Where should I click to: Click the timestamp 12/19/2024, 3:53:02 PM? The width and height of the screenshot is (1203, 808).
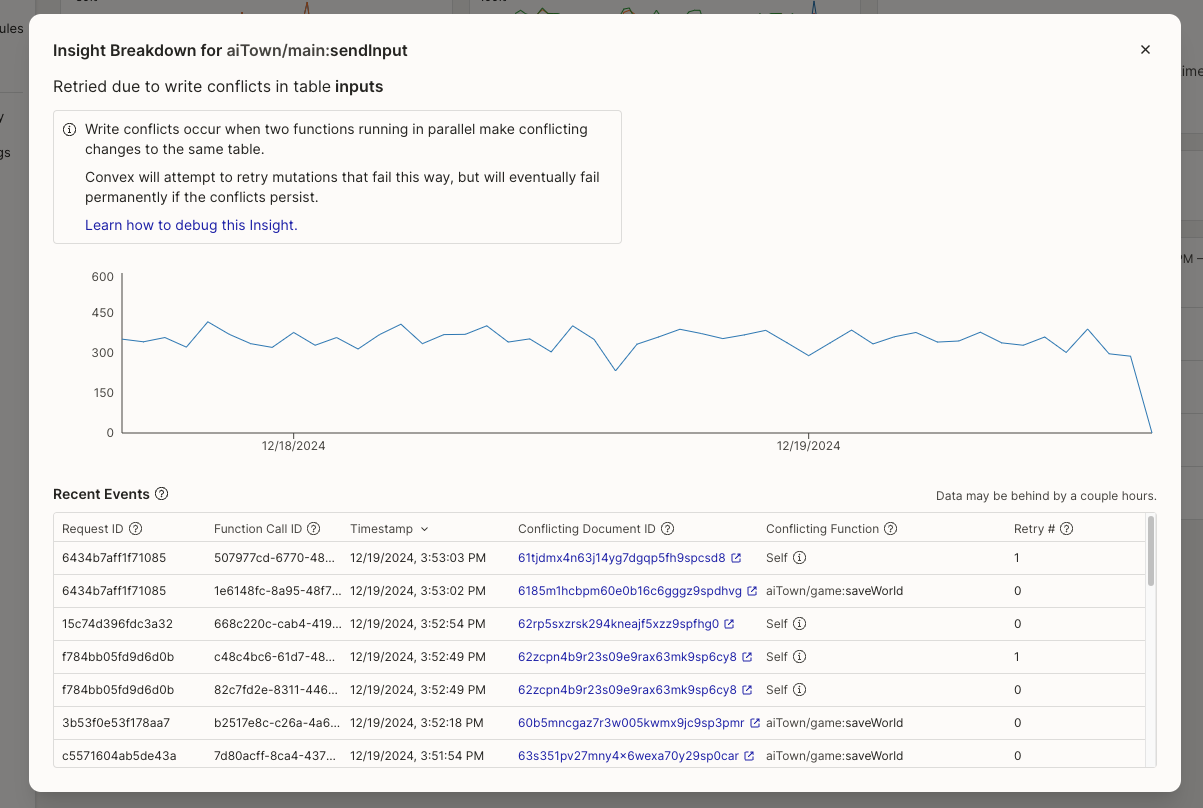[418, 591]
